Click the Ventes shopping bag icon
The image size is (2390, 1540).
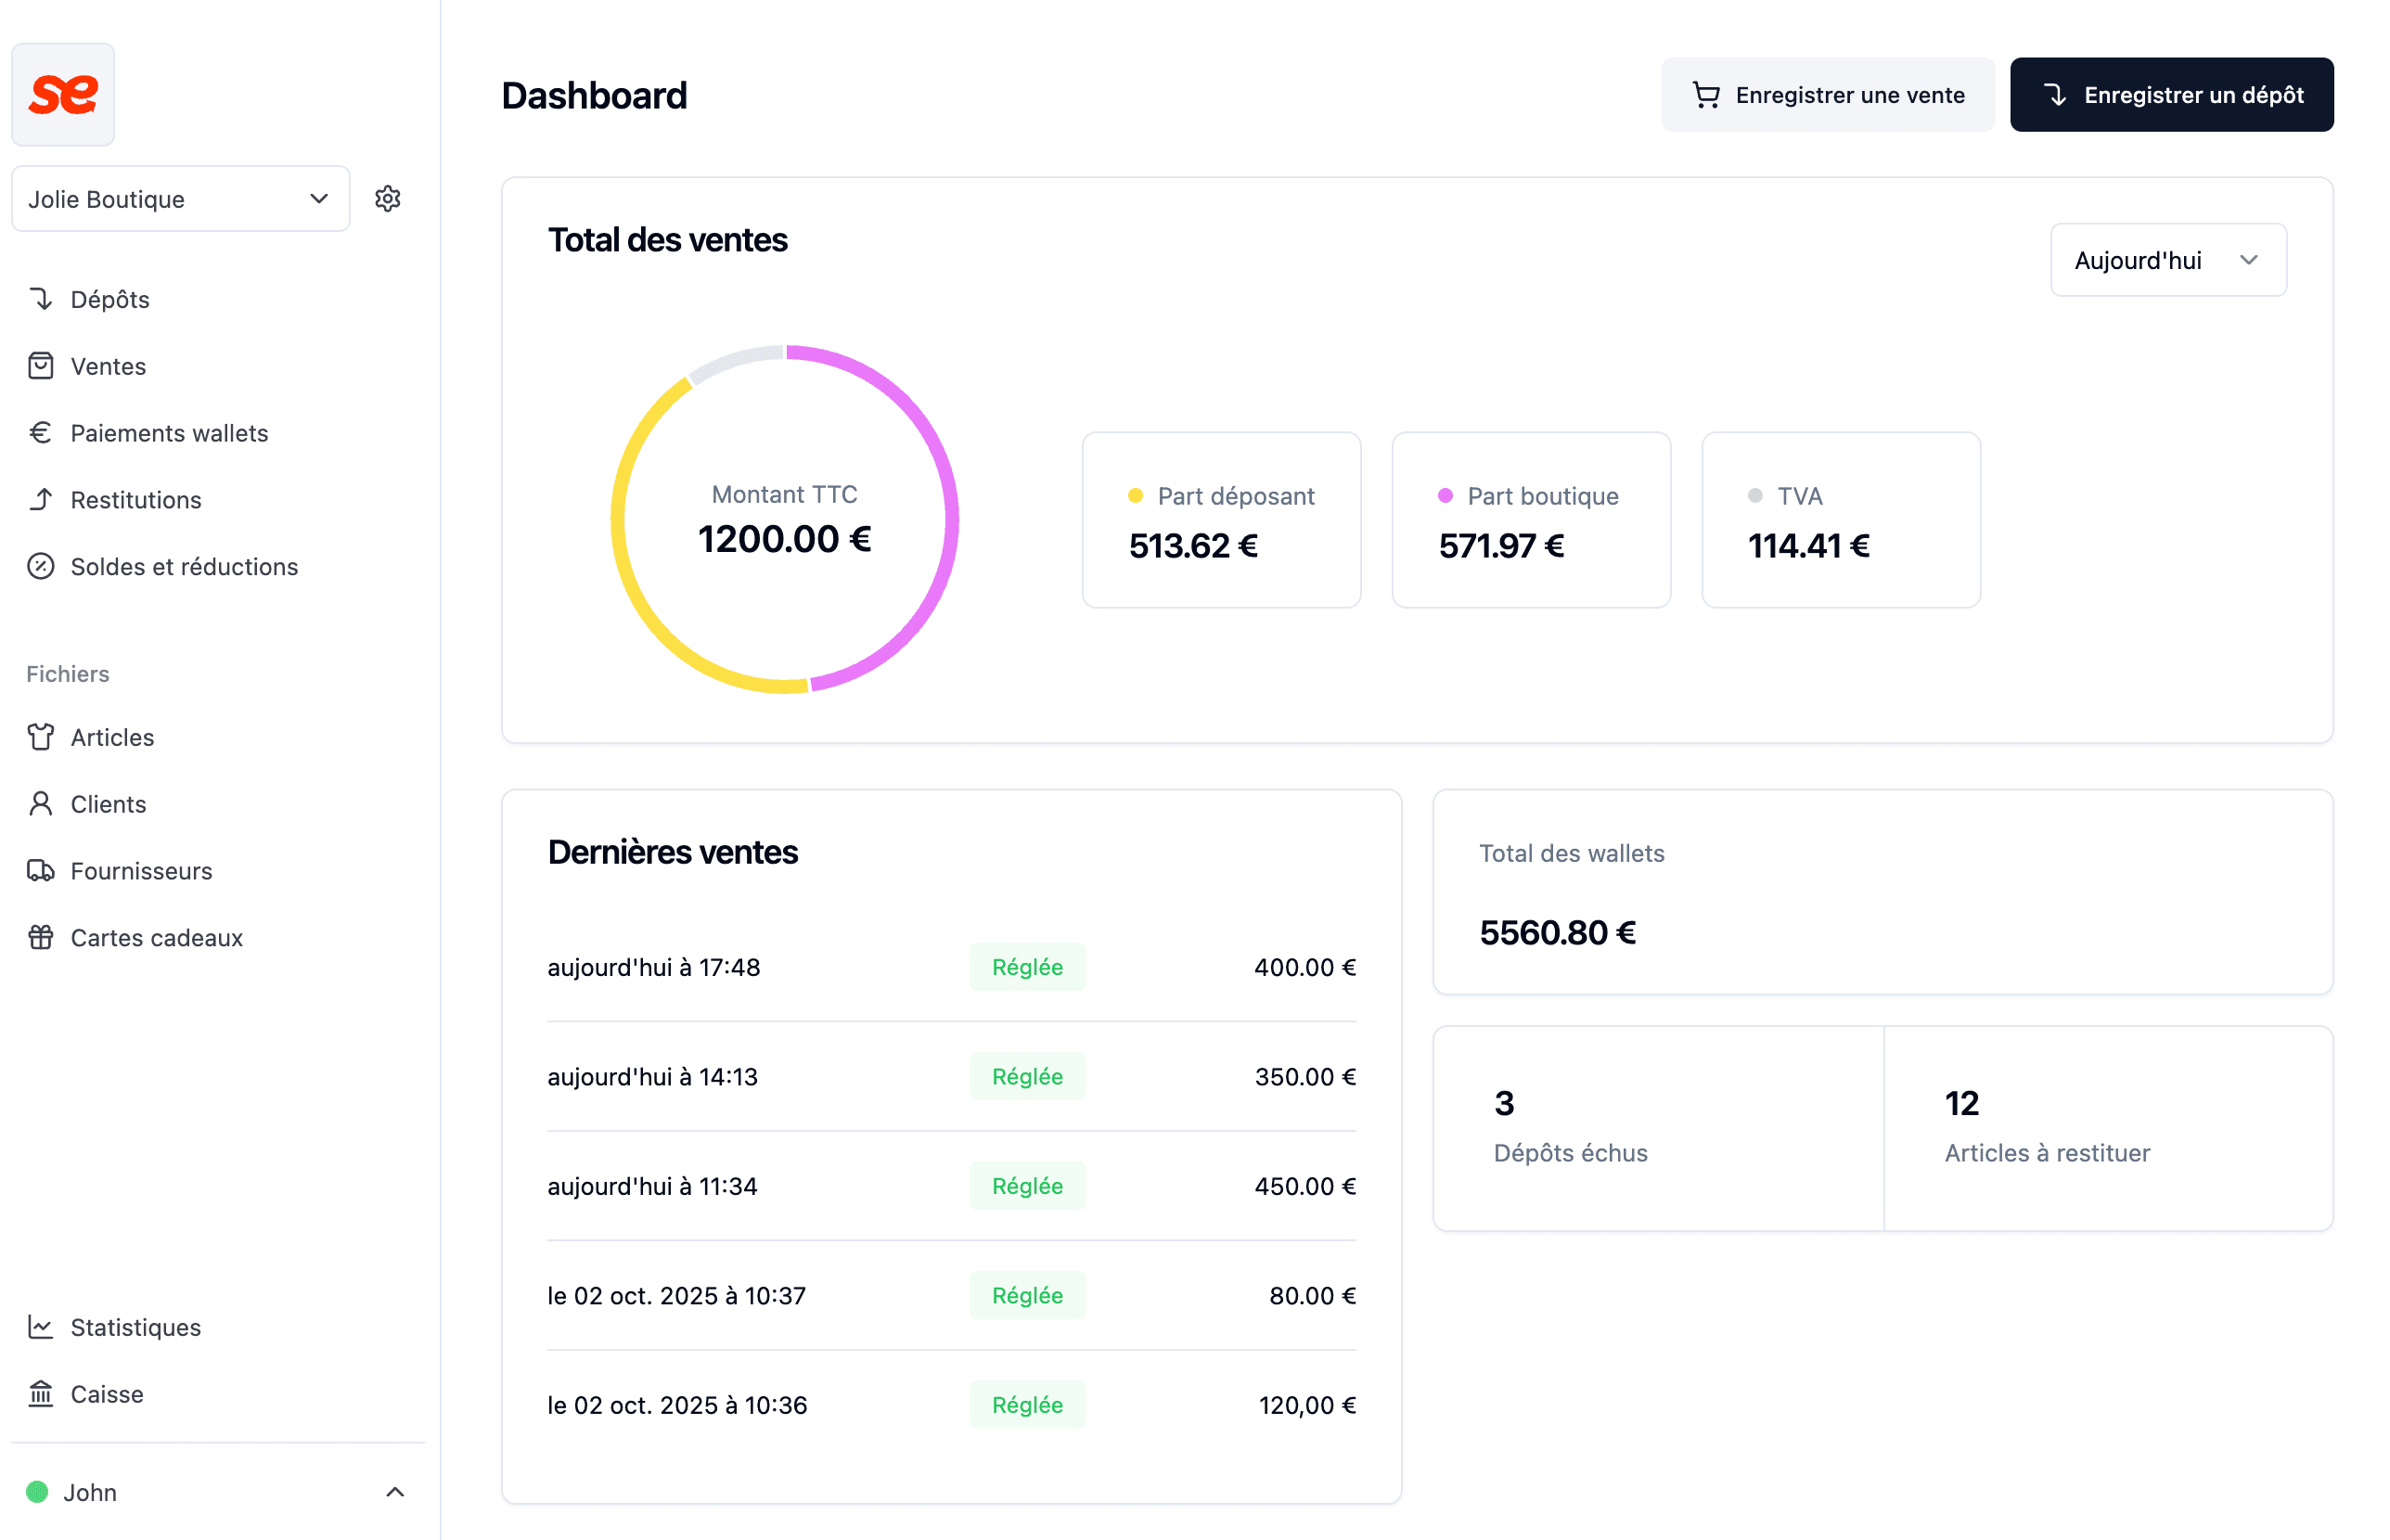(41, 366)
